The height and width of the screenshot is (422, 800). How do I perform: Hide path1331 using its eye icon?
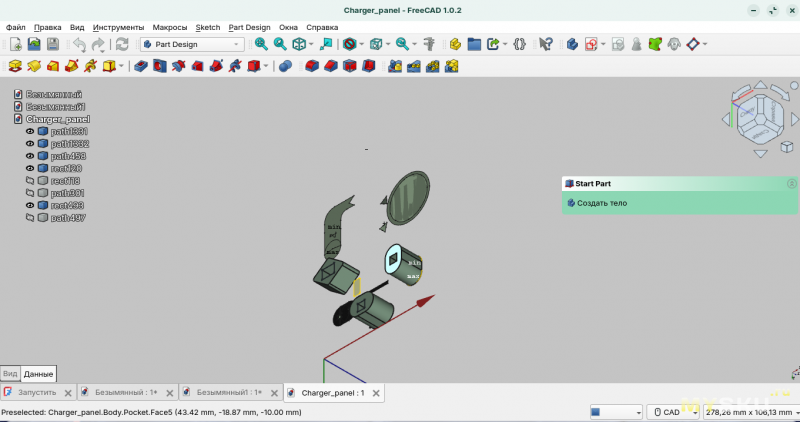[x=30, y=132]
